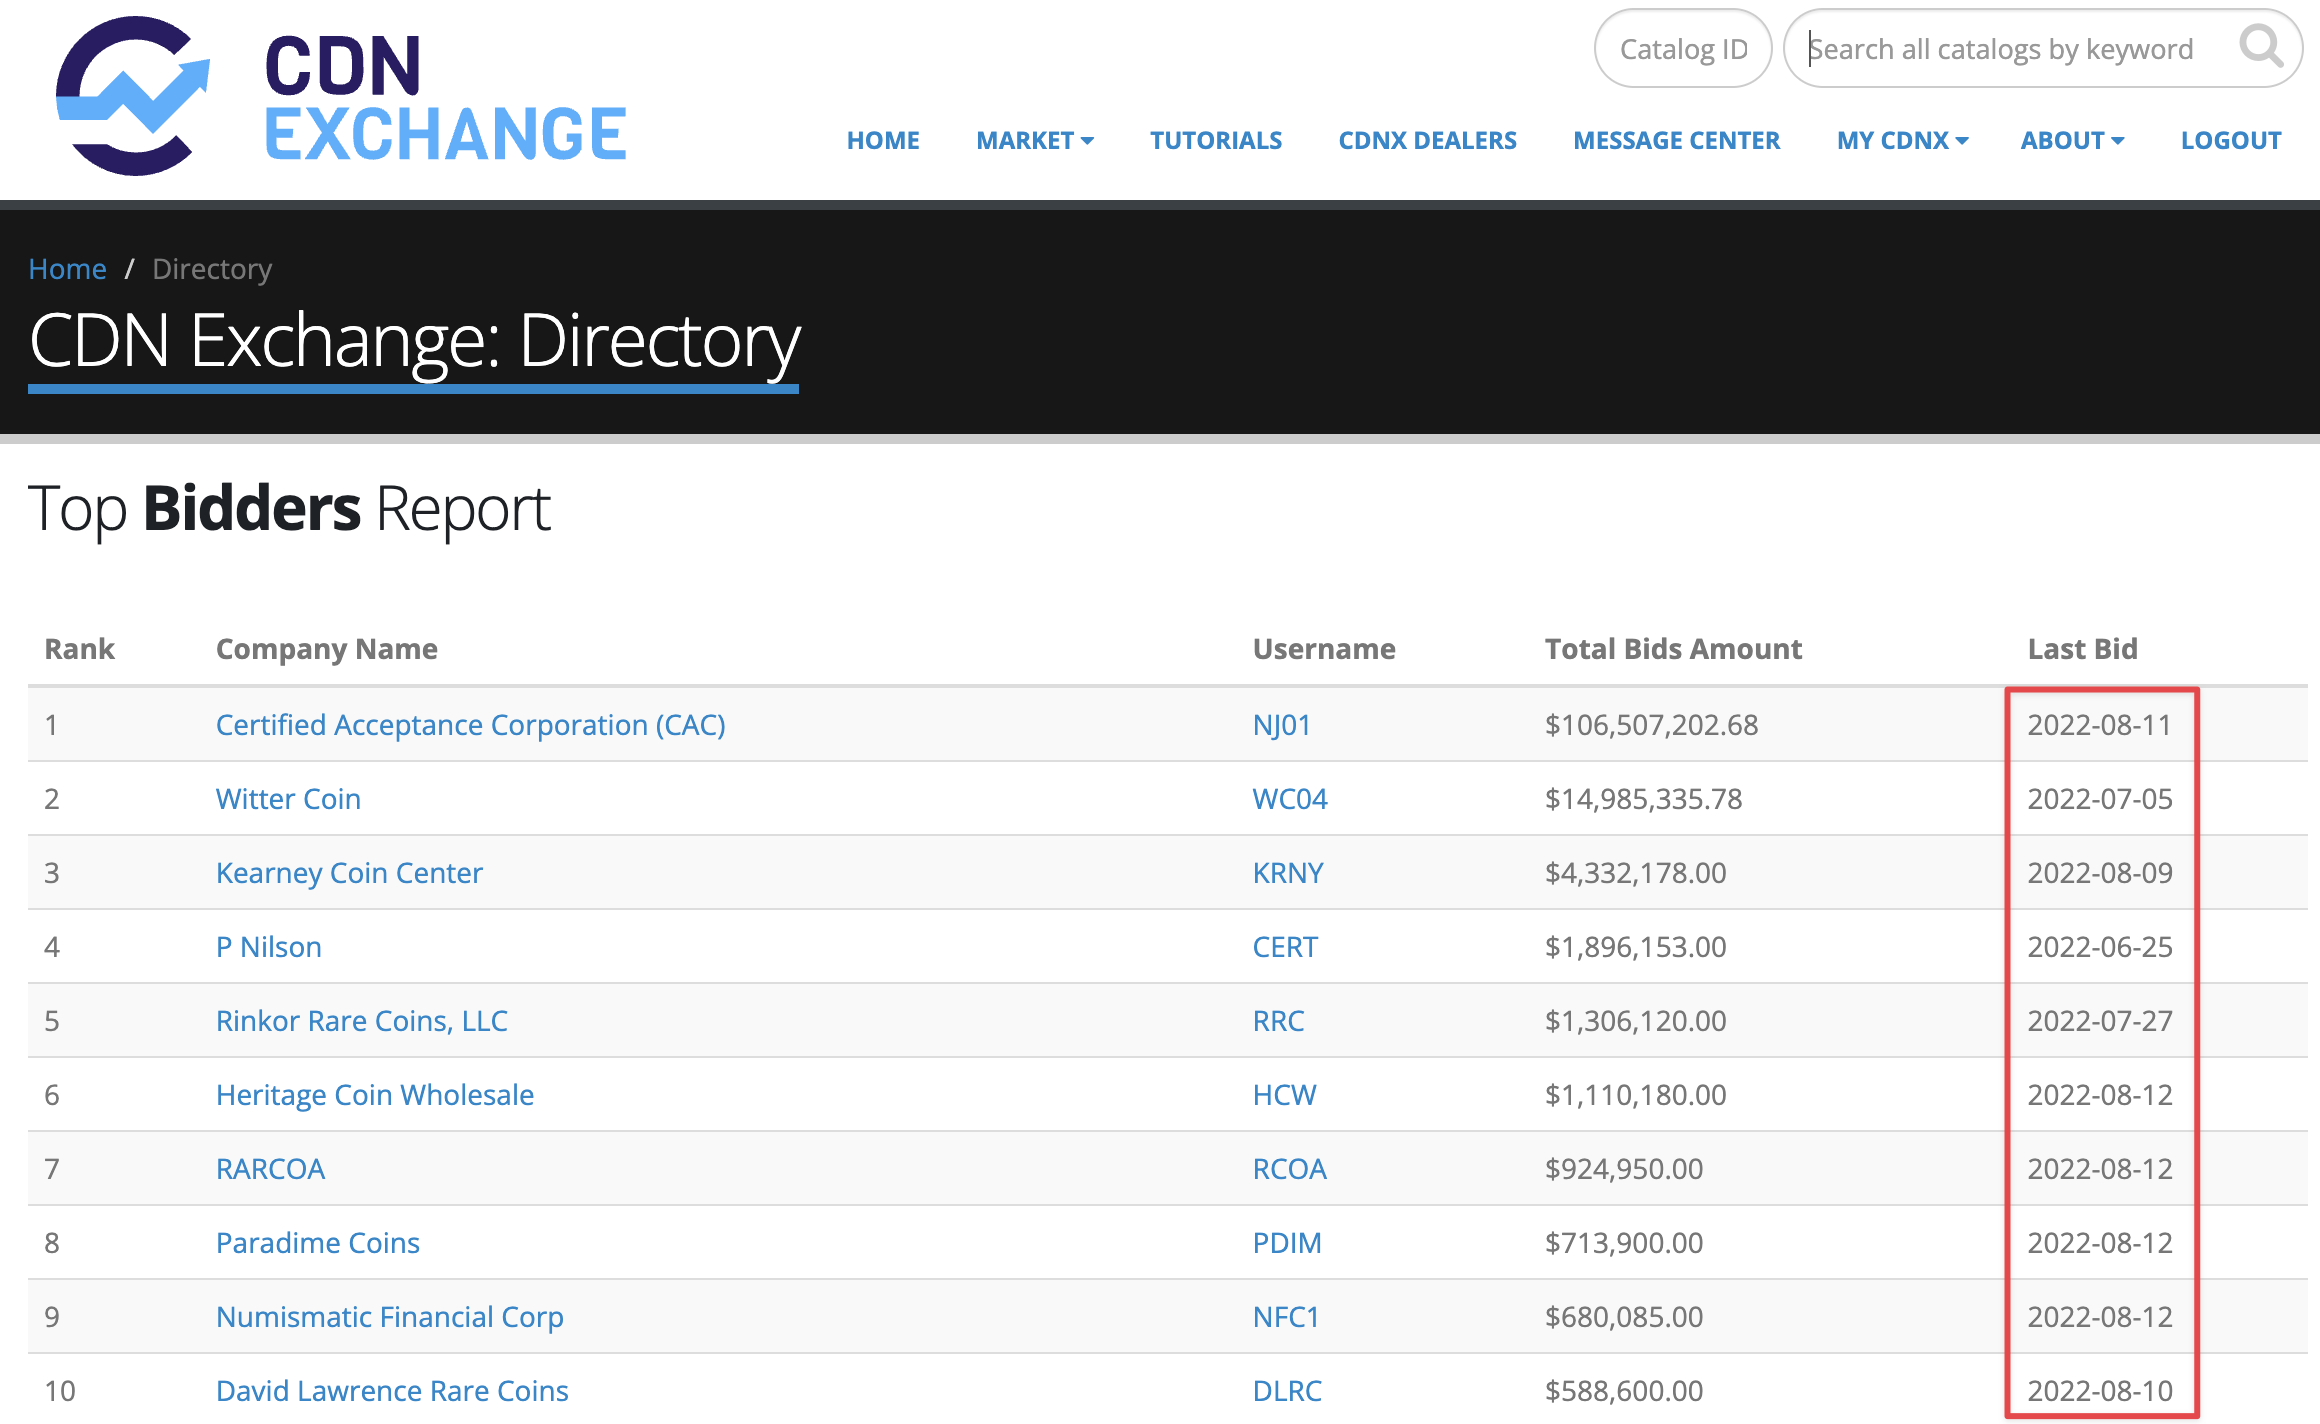Click last bid date 2022-08-11
This screenshot has height=1424, width=2320.
(x=2100, y=725)
